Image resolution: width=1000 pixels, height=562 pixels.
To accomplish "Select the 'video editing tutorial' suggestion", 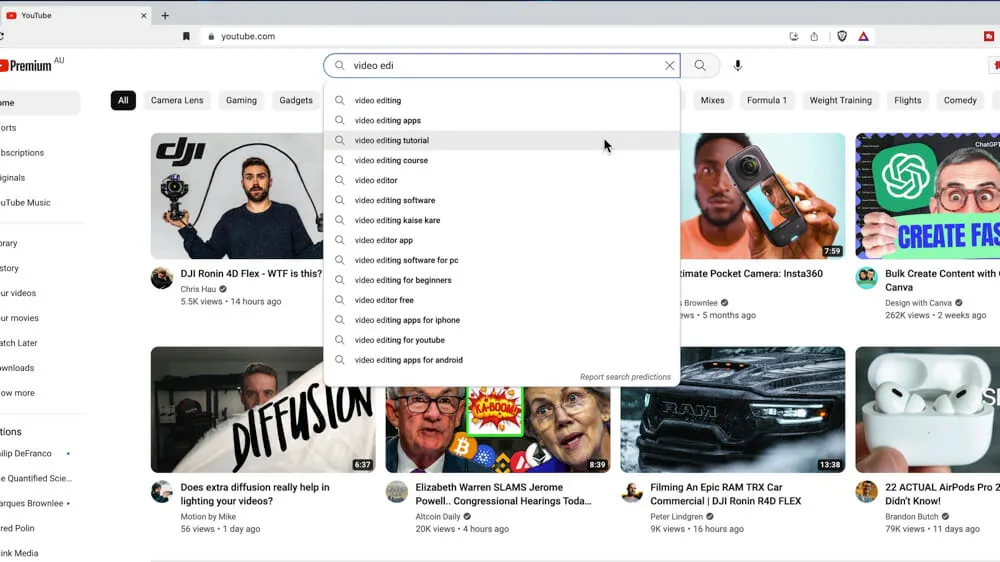I will point(391,141).
